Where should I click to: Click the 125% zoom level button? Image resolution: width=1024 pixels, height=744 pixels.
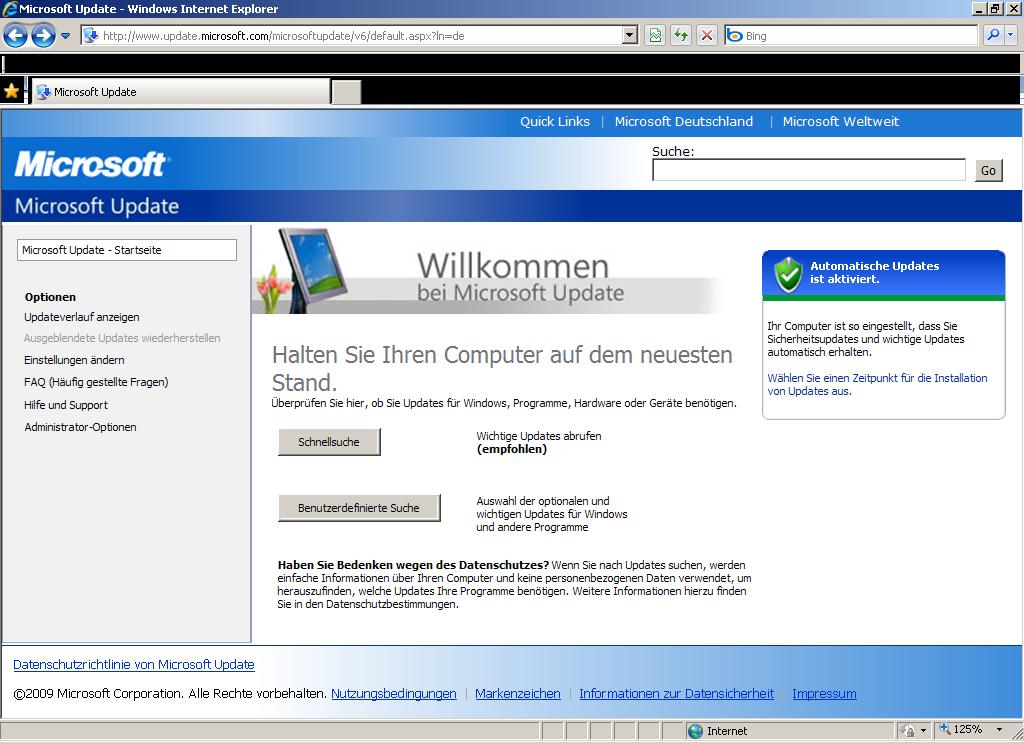[x=961, y=730]
